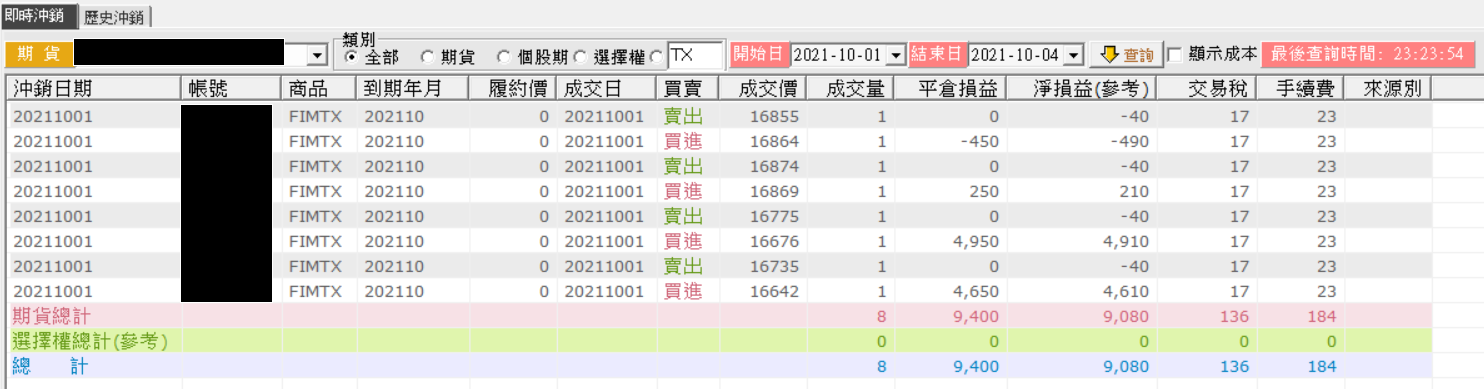Select the row with 成交價 16676
The width and height of the screenshot is (1484, 389).
click(720, 241)
